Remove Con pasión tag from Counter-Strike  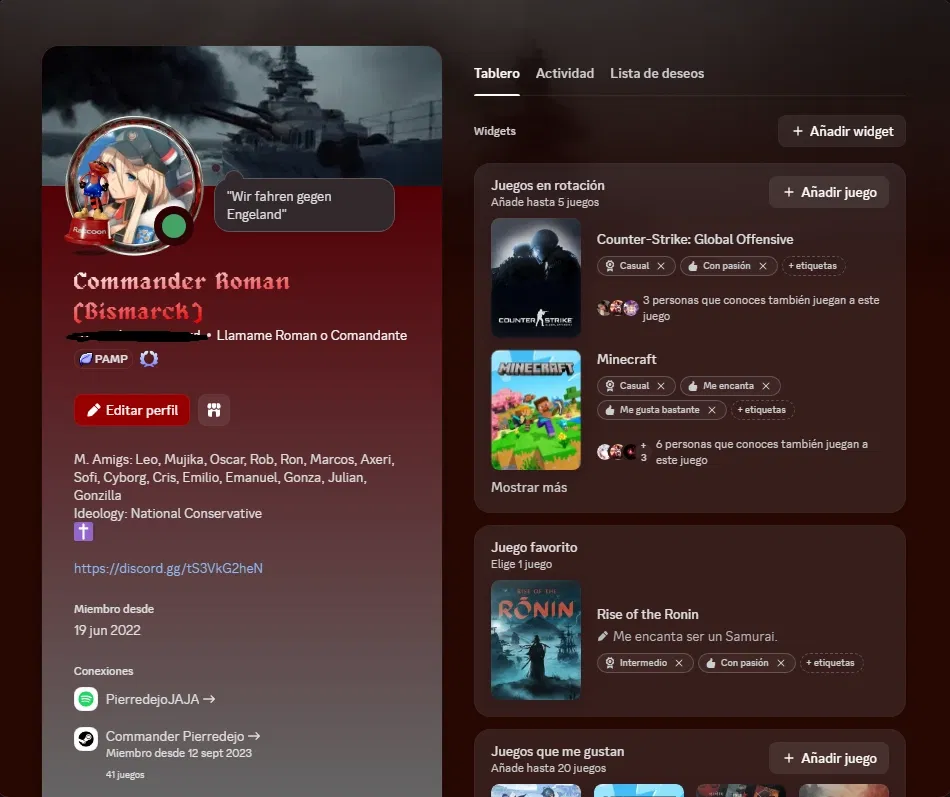pyautogui.click(x=763, y=266)
